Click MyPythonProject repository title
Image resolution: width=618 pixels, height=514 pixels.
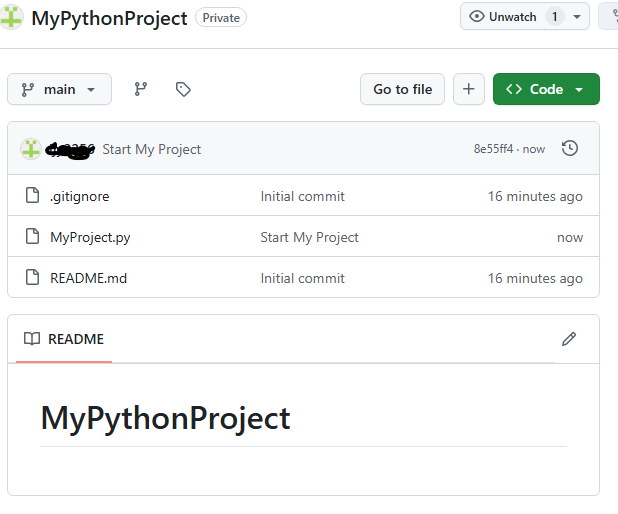pyautogui.click(x=109, y=18)
